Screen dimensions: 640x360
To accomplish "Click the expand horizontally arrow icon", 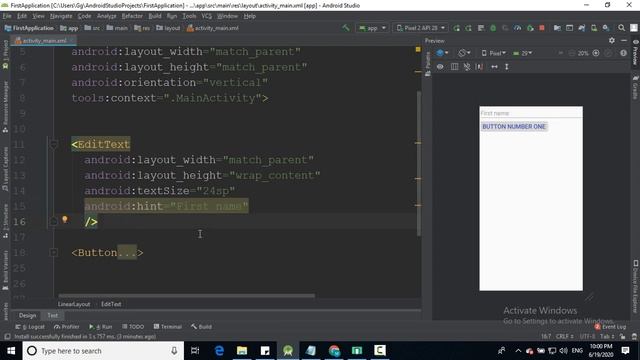I will (x=494, y=67).
